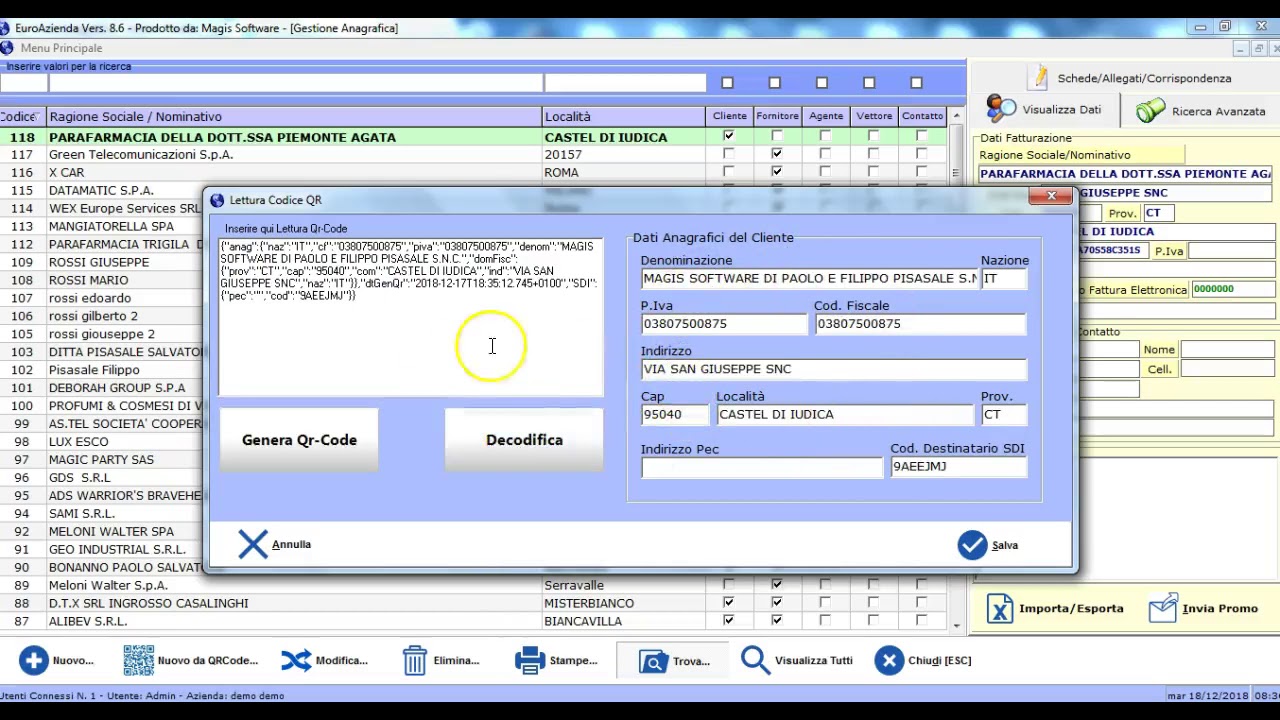Click the Cod. Fiscale field

[920, 324]
